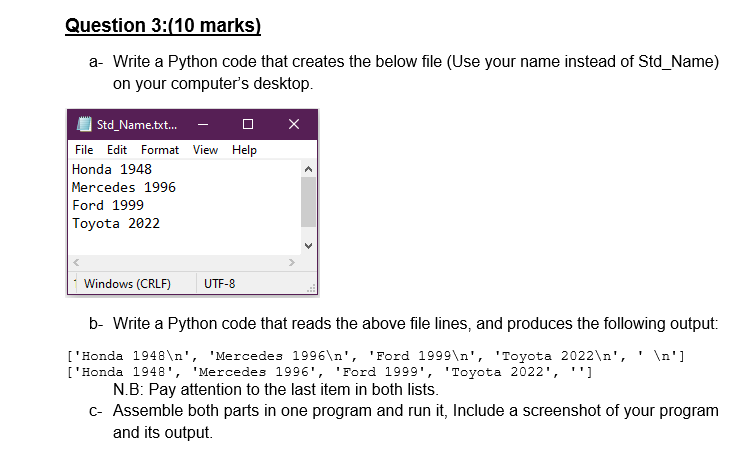Maximize the Std_Name.txt Notepad window

(x=248, y=125)
